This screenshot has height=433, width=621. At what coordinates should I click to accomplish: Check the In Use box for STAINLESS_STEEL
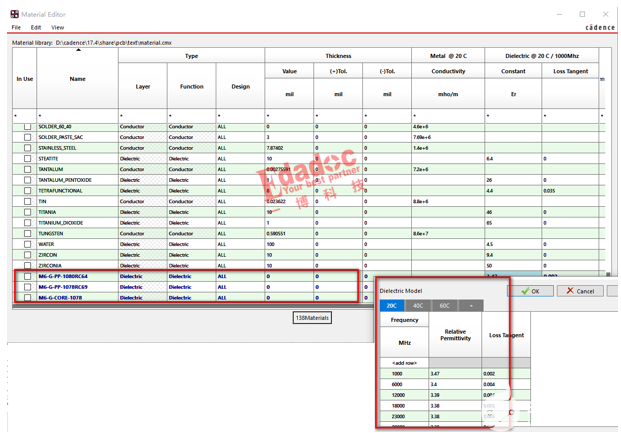pos(27,148)
